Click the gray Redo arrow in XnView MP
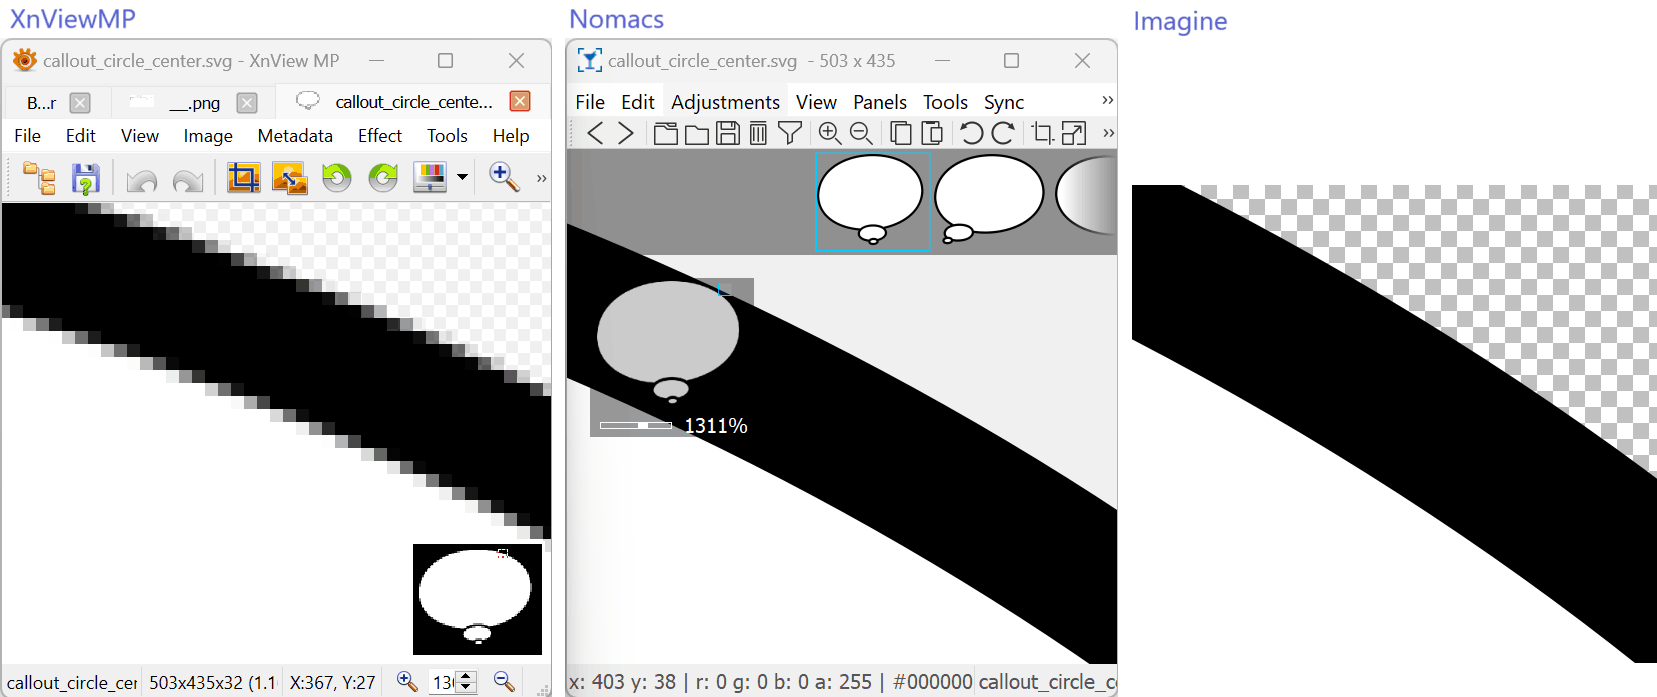 pos(188,180)
